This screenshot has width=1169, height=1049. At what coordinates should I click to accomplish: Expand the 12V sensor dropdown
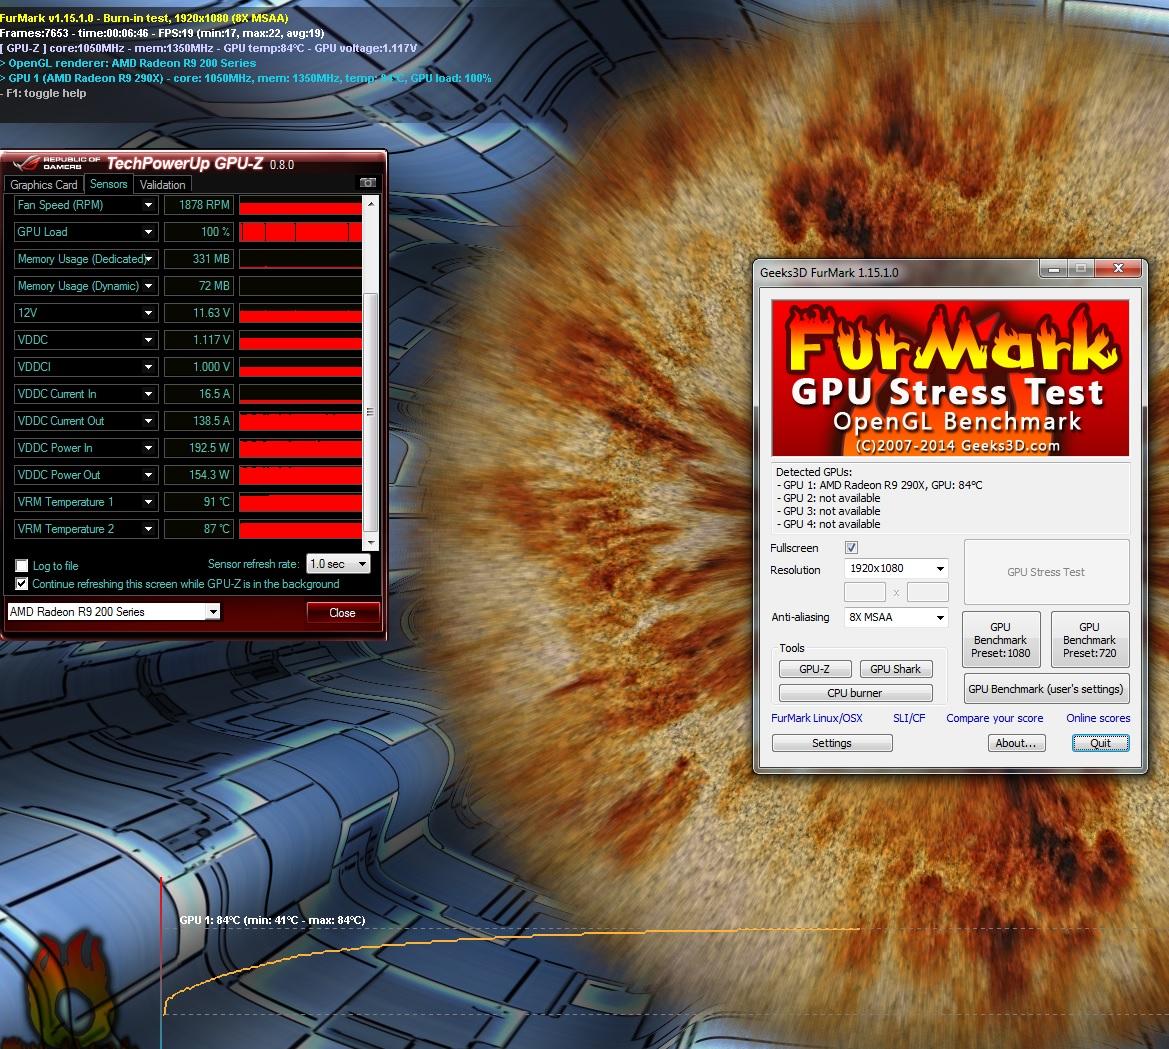(x=148, y=312)
